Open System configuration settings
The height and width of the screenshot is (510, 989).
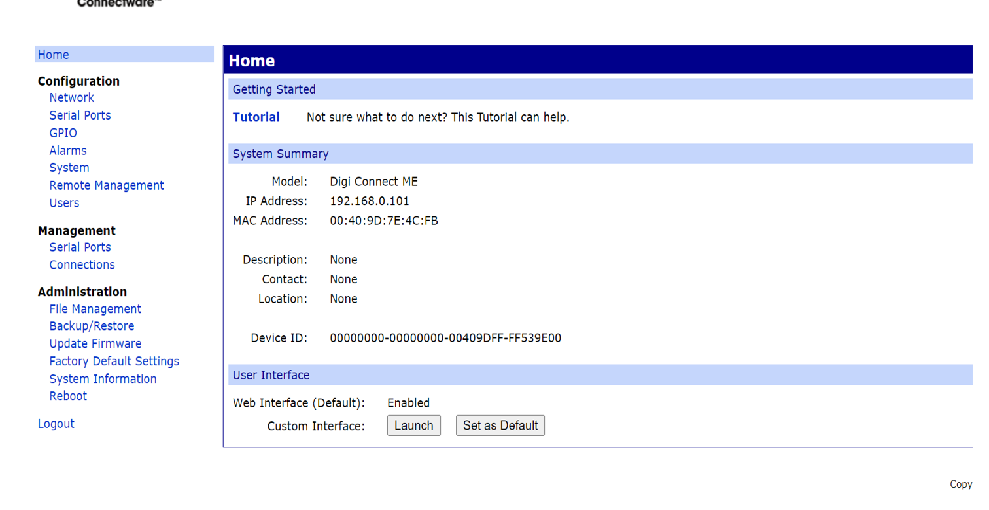point(69,168)
